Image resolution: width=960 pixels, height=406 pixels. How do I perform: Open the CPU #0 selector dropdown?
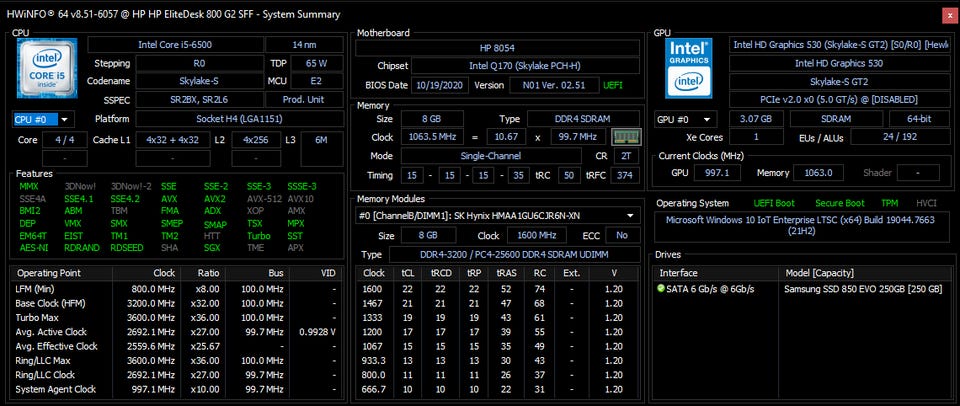pyautogui.click(x=43, y=119)
